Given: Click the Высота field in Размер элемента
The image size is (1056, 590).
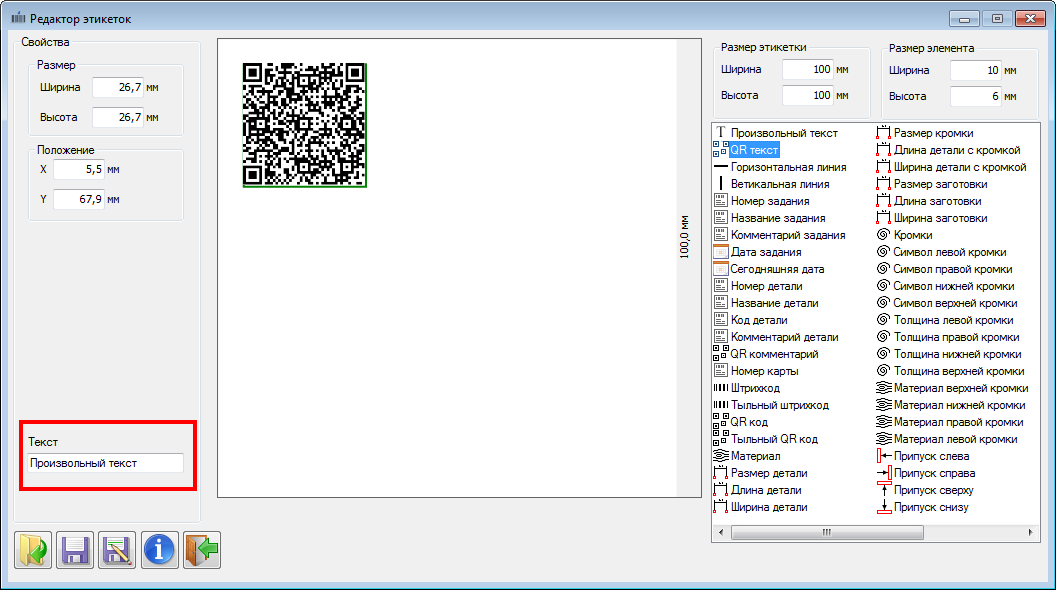Looking at the screenshot, I should pyautogui.click(x=976, y=96).
